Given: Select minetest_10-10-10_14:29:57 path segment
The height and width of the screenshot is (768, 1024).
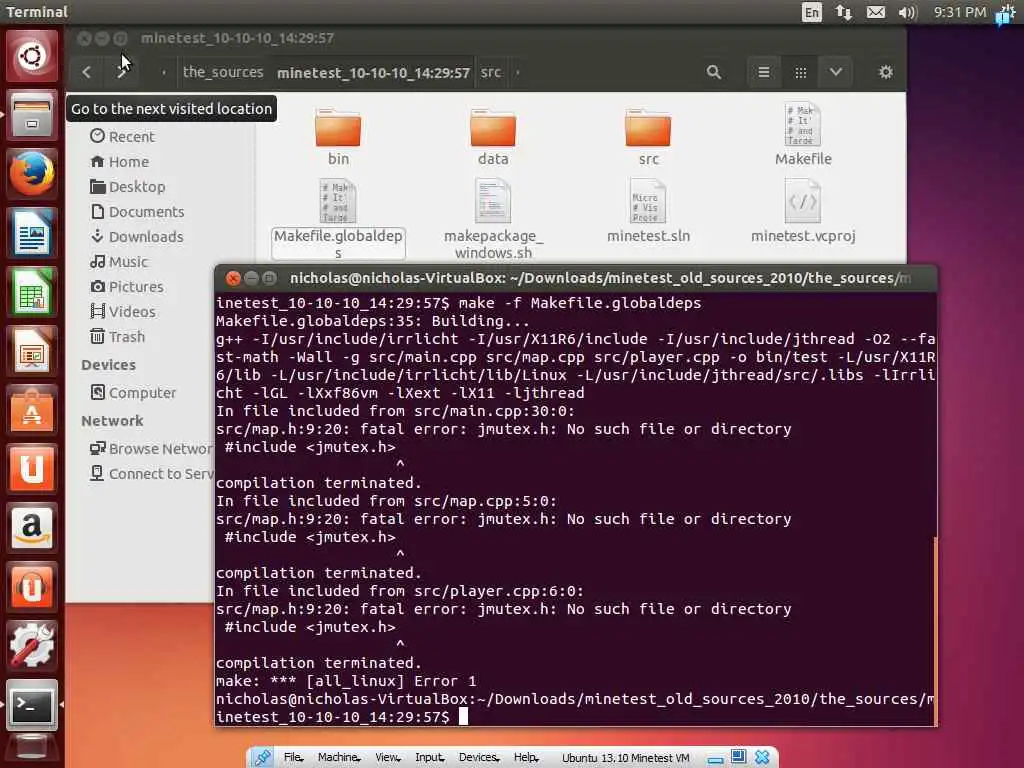Looking at the screenshot, I should (373, 72).
